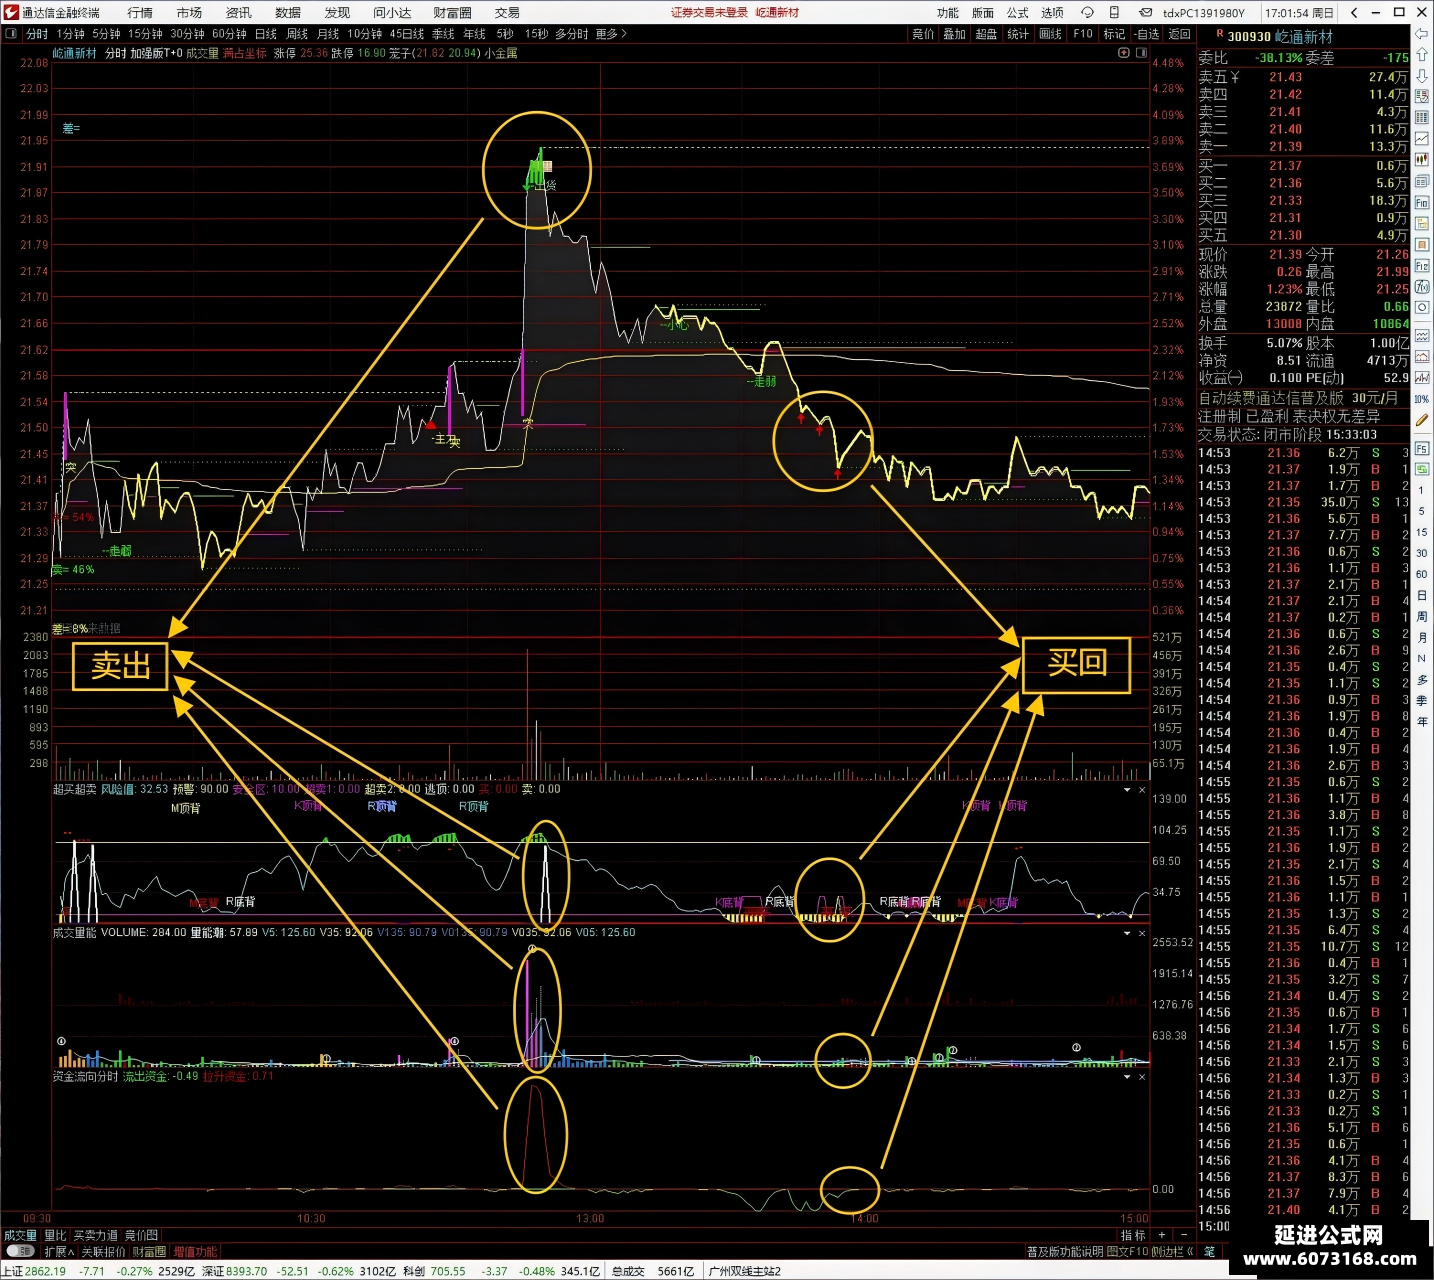The image size is (1434, 1280).
Task: Click the plus zoom button beside 指标
Action: [1161, 1235]
